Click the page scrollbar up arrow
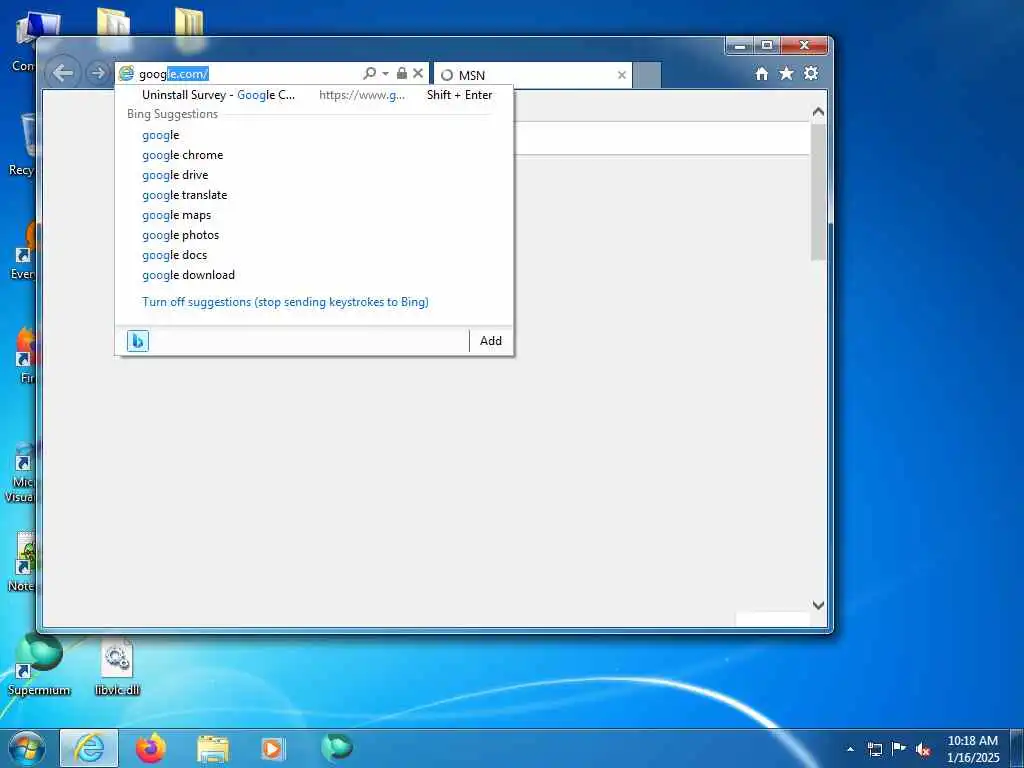Screen dimensions: 1024x768 click(818, 112)
